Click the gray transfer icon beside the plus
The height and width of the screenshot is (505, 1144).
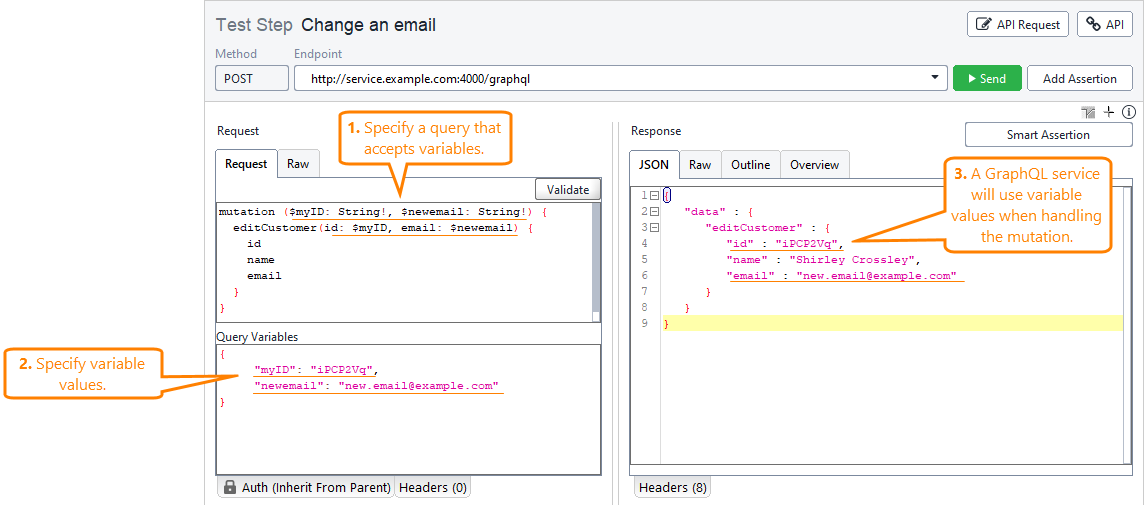[1089, 112]
